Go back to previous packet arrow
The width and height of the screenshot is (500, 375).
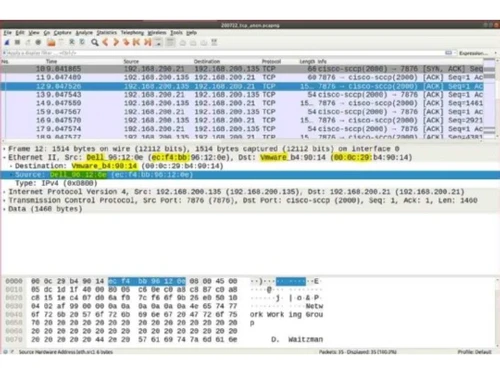[105, 42]
